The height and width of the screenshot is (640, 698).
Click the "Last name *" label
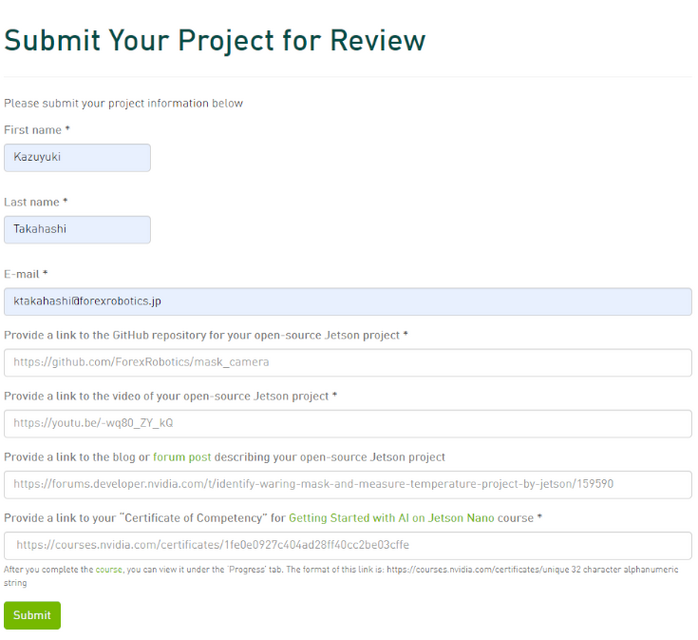click(x=36, y=202)
